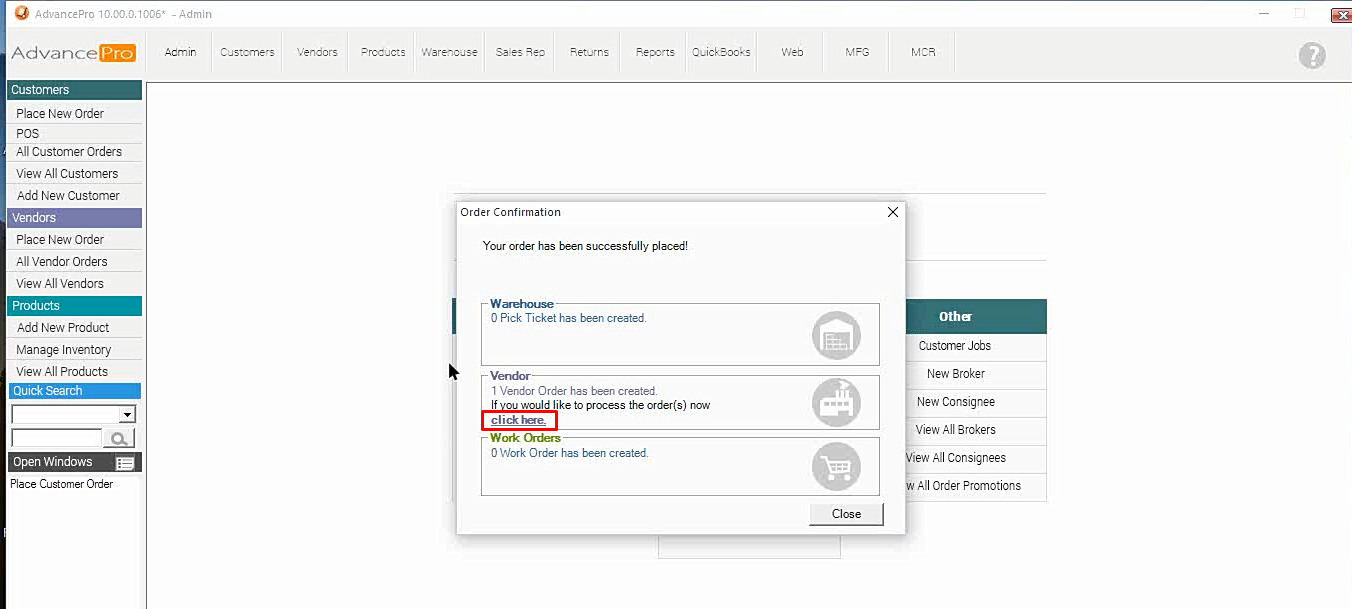
Task: Click the AdvancePro logo
Action: point(73,53)
